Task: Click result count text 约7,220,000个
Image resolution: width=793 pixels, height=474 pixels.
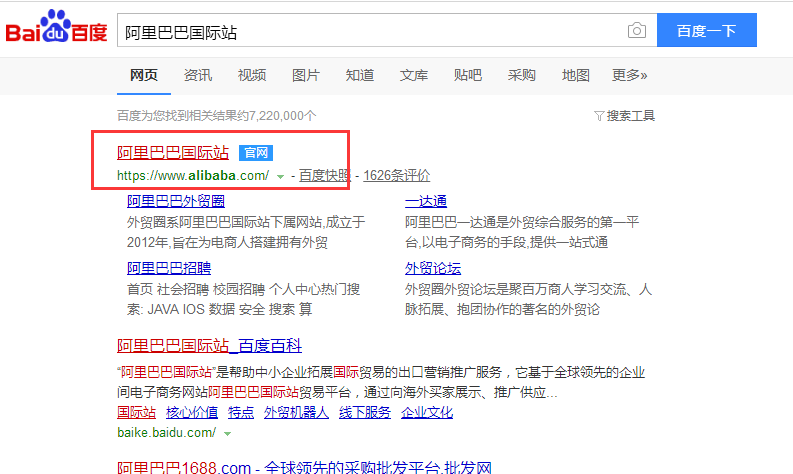Action: (277, 116)
